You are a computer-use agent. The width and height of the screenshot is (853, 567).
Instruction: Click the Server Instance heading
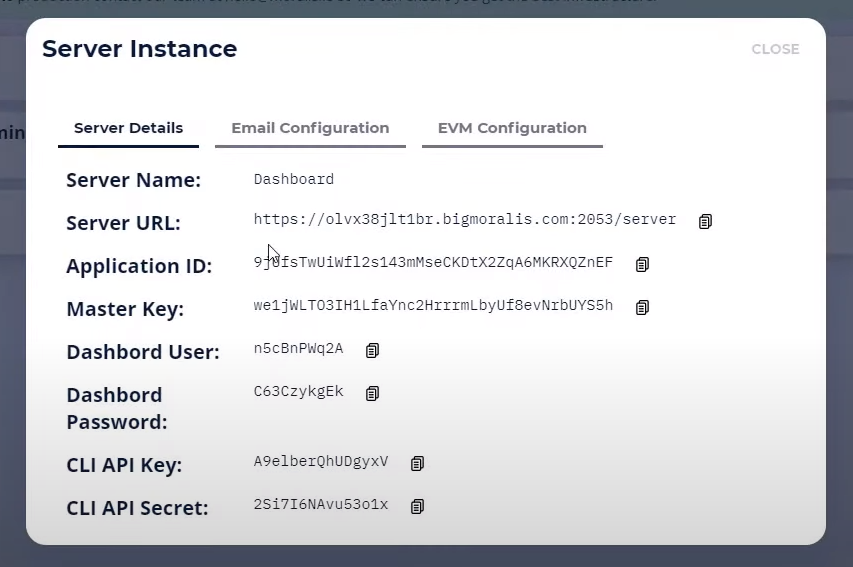click(x=140, y=49)
